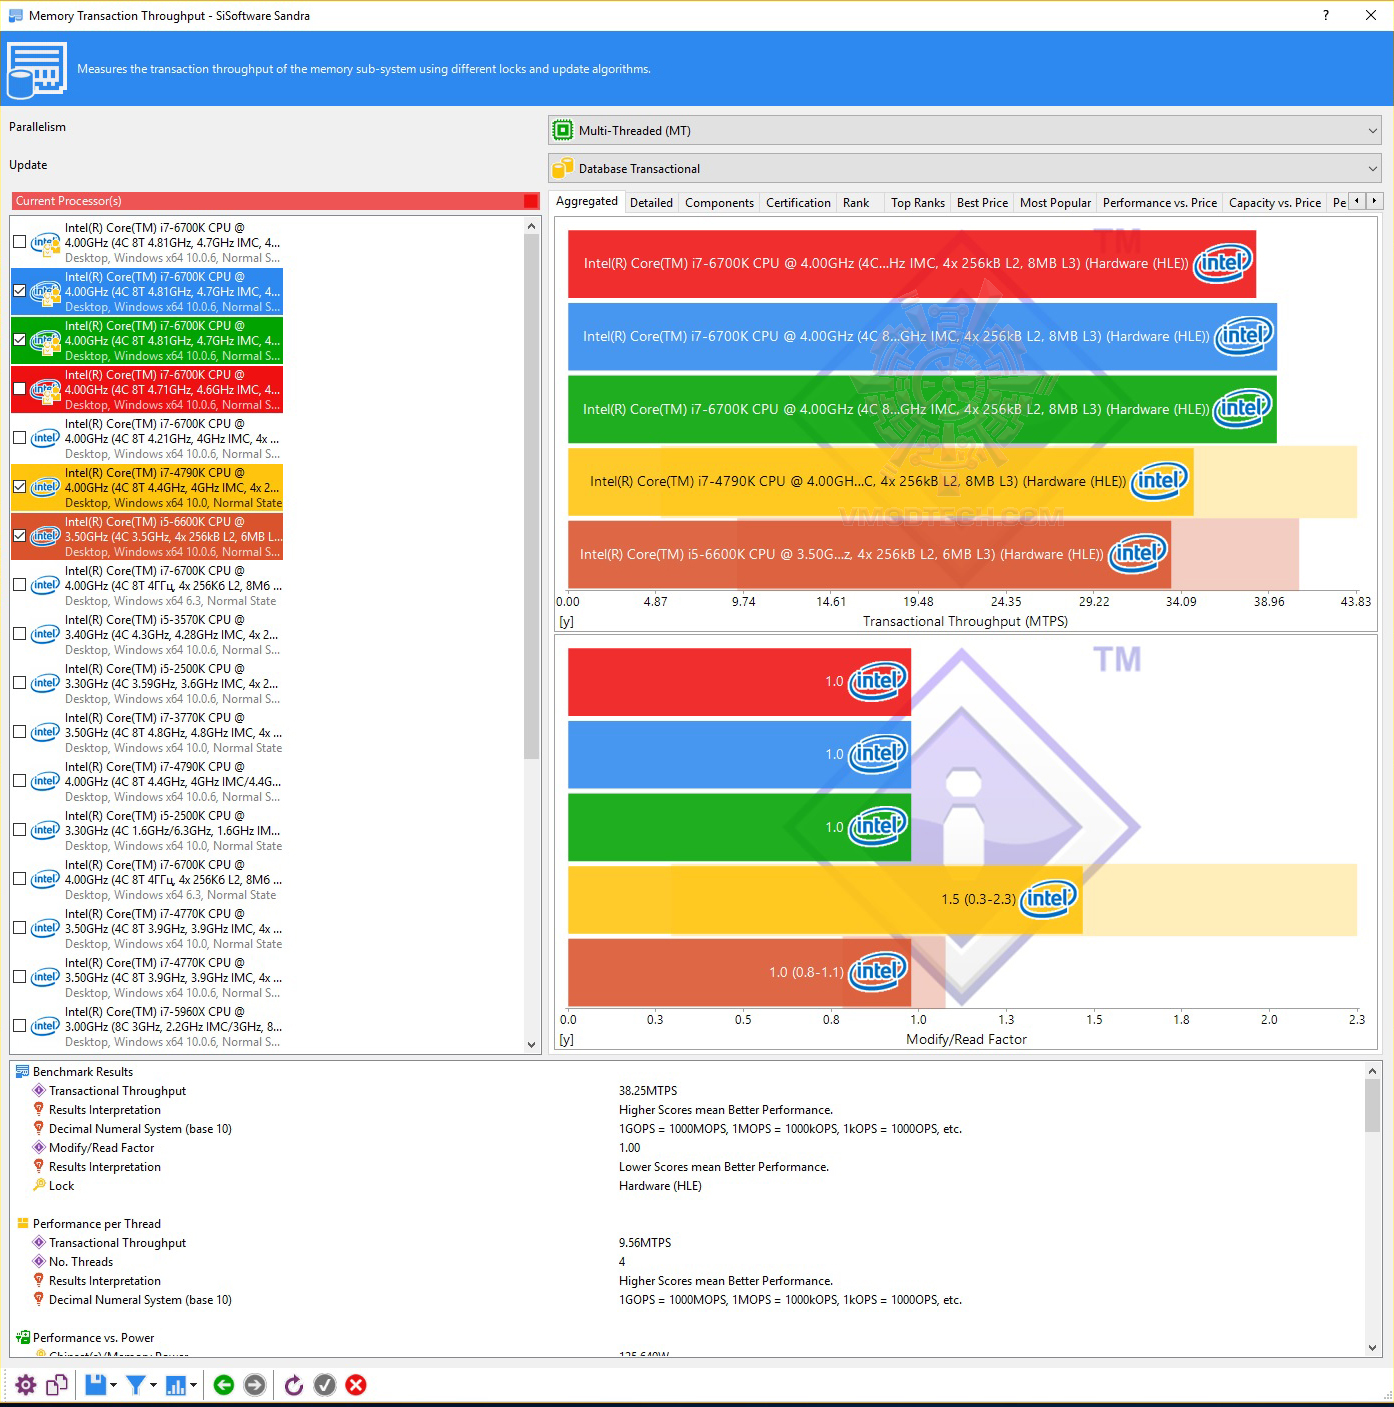The height and width of the screenshot is (1407, 1394).
Task: Open the Best Price tab
Action: coord(982,202)
